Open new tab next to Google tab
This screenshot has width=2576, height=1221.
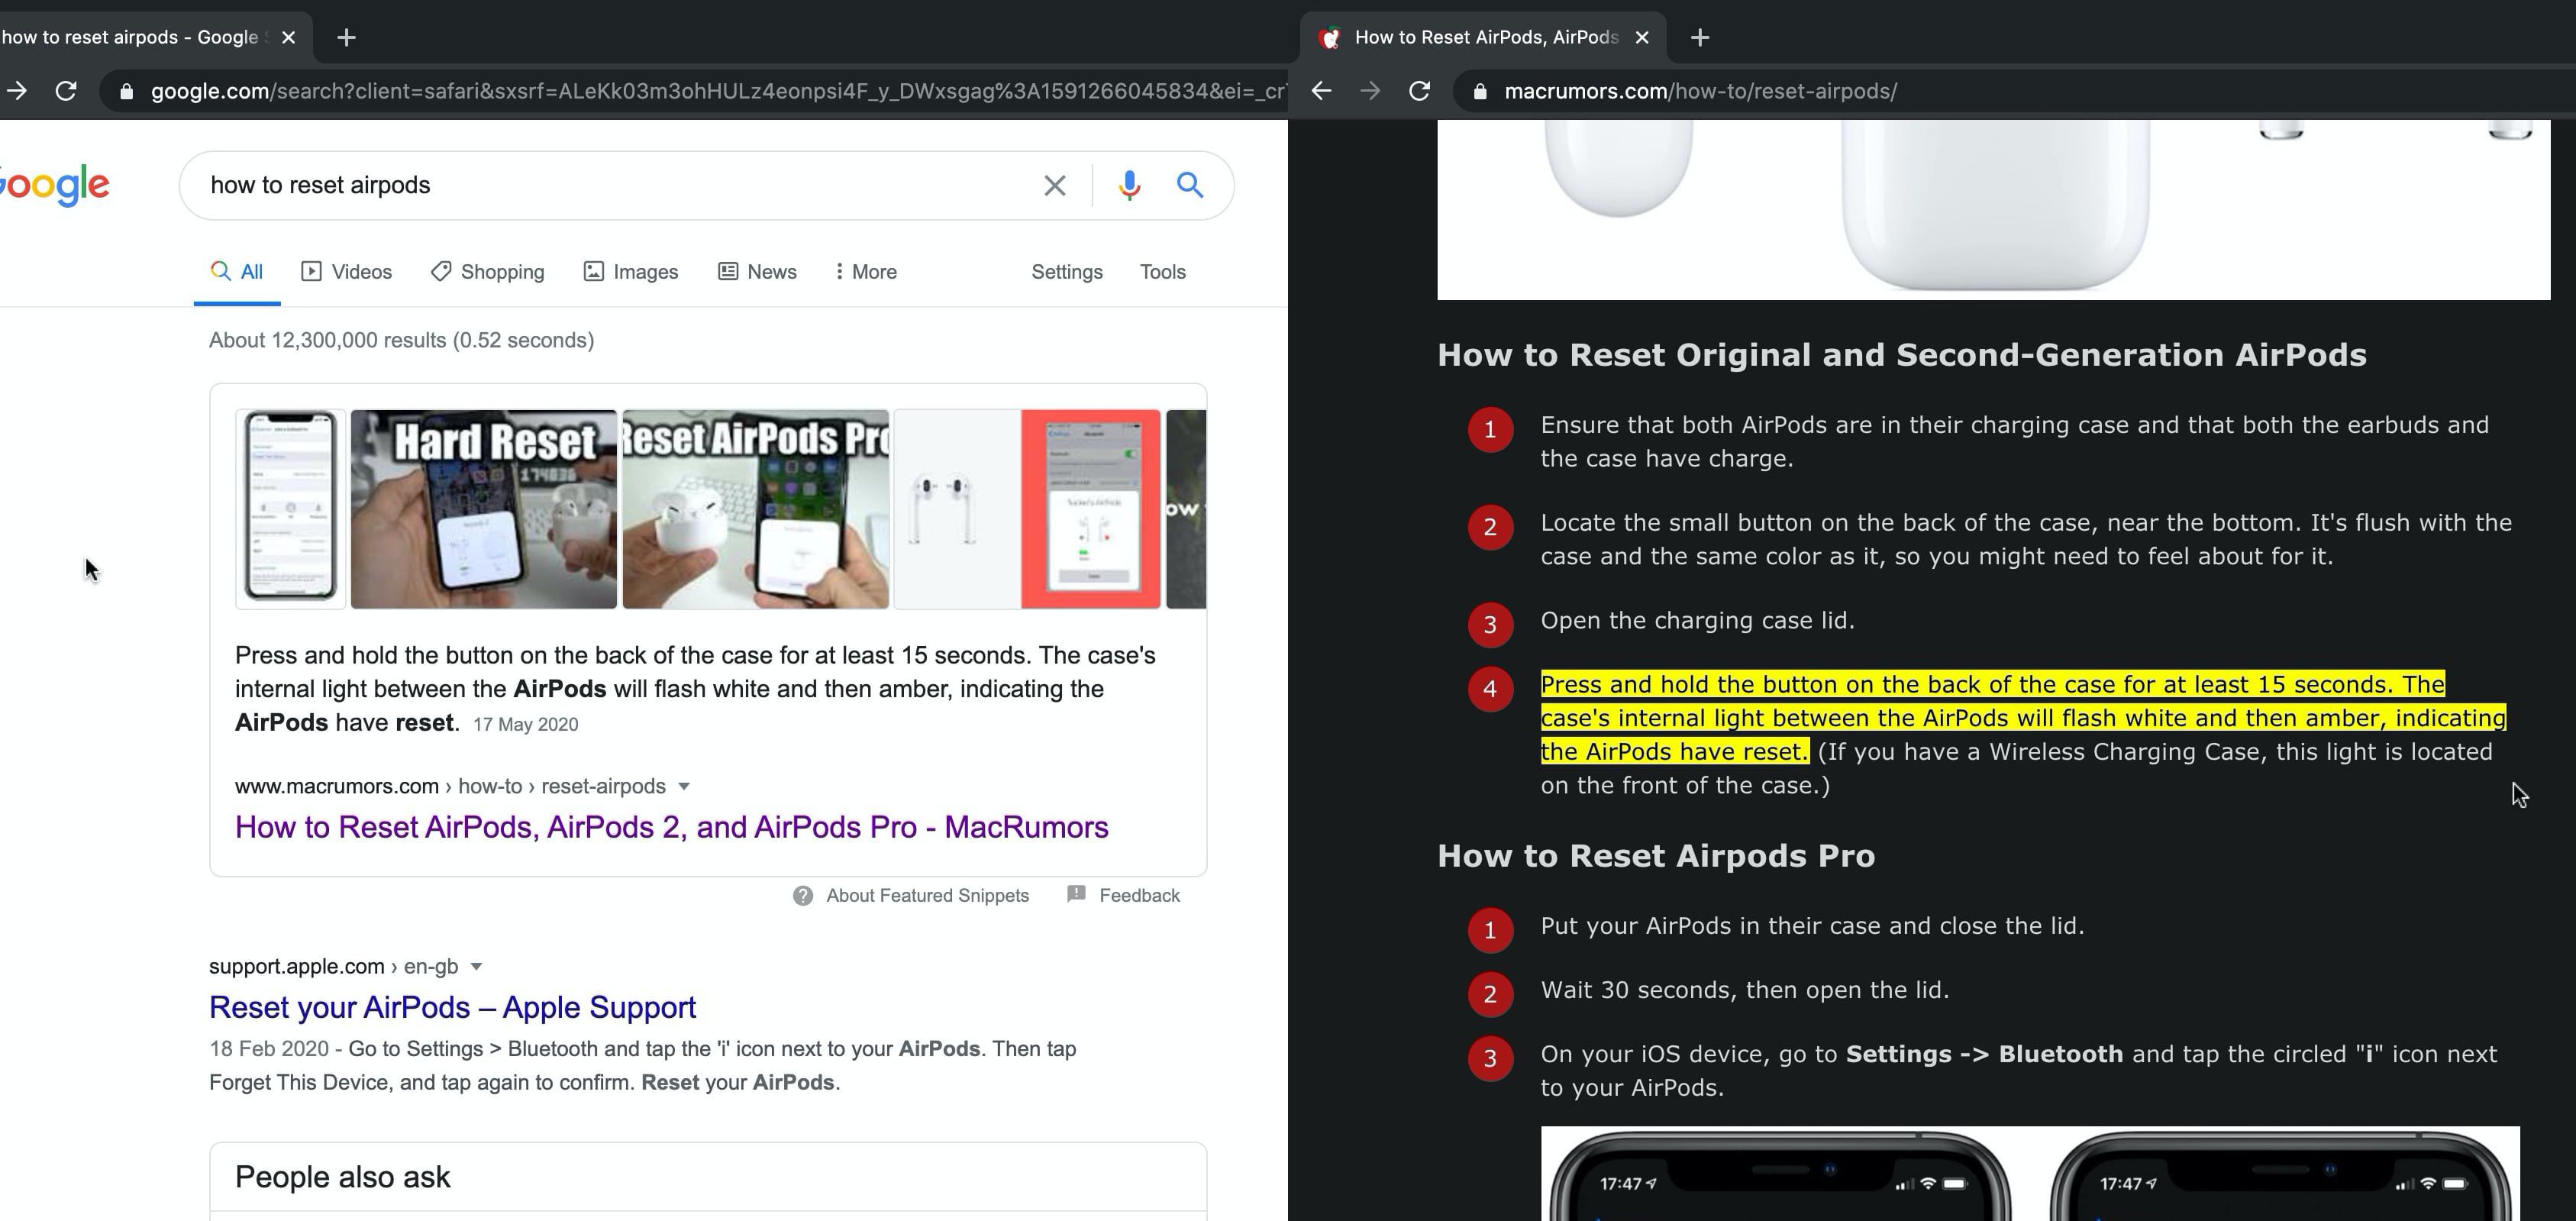[346, 38]
